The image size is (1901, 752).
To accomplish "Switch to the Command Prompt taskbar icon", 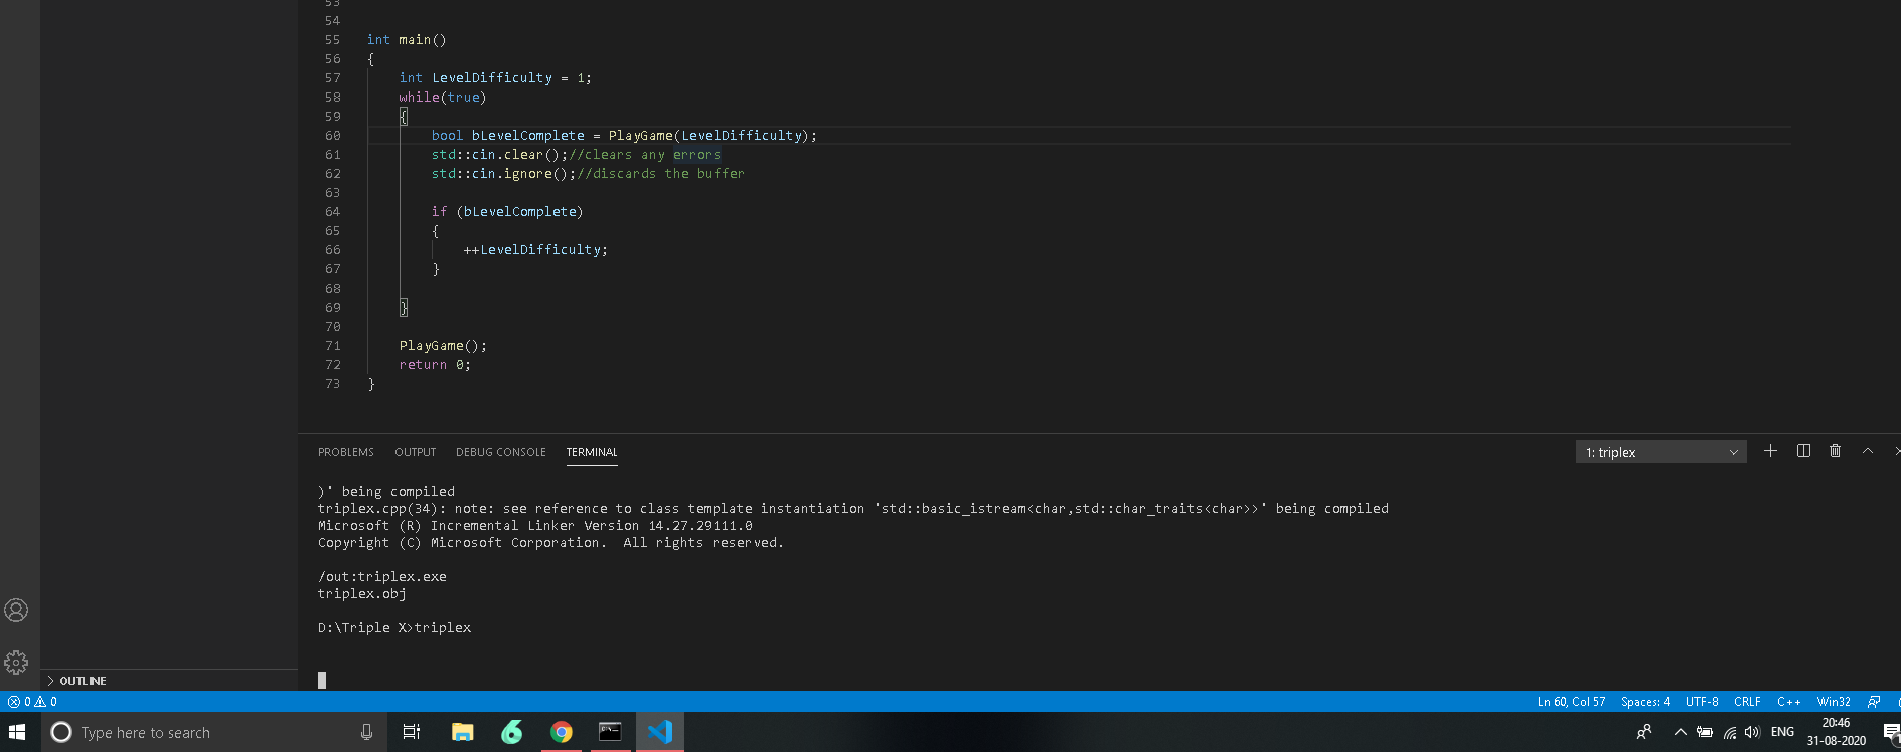I will pos(610,732).
